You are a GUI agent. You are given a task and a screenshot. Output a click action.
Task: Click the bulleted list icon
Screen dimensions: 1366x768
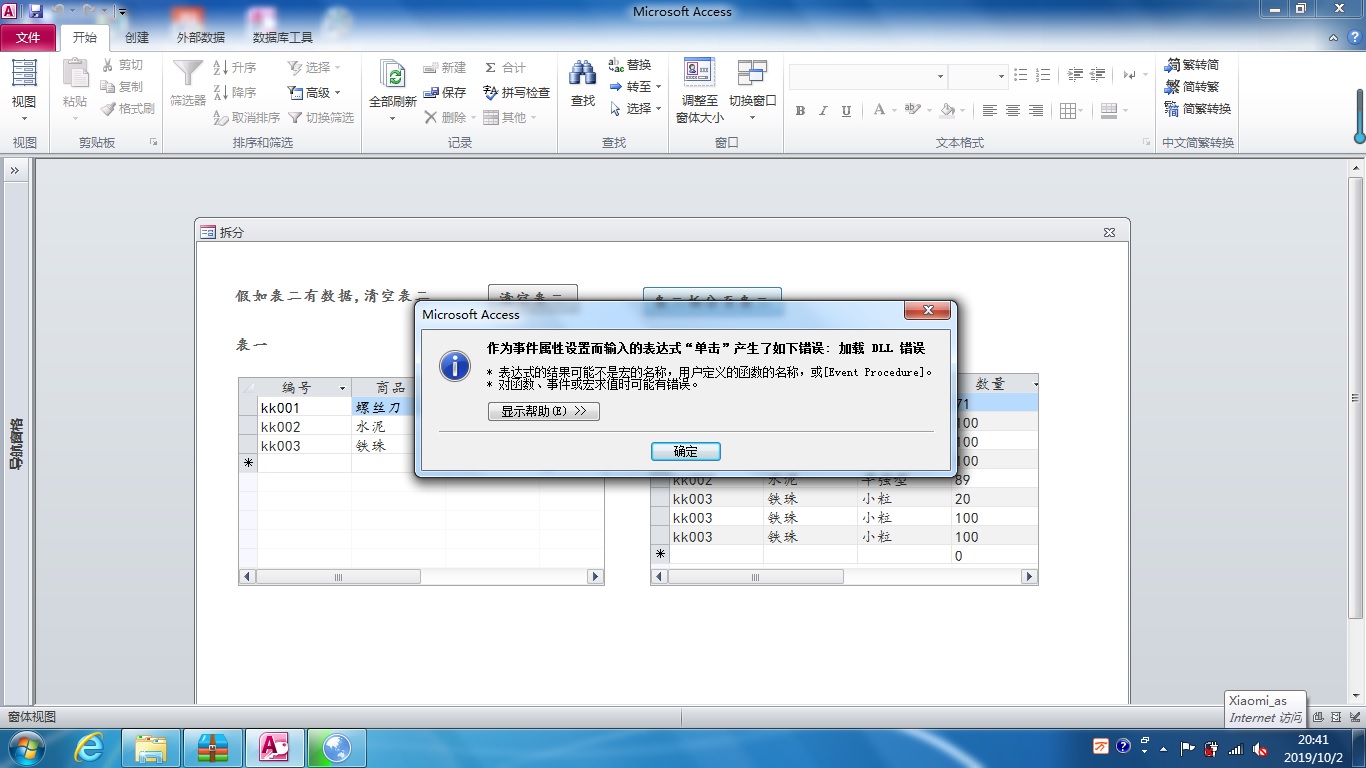coord(1020,75)
